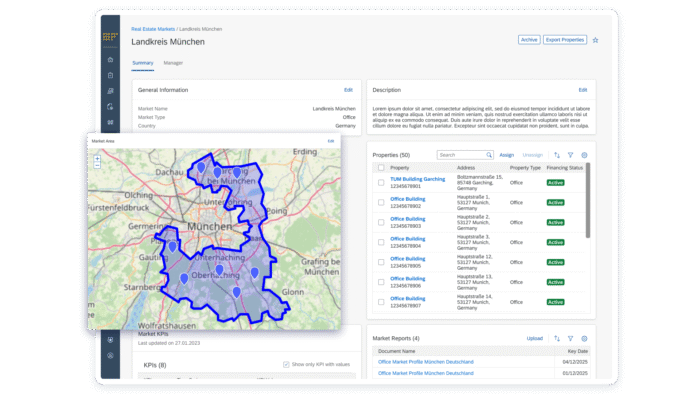700x394 pixels.
Task: Click the Properties list vertical scrollbar
Action: click(588, 200)
